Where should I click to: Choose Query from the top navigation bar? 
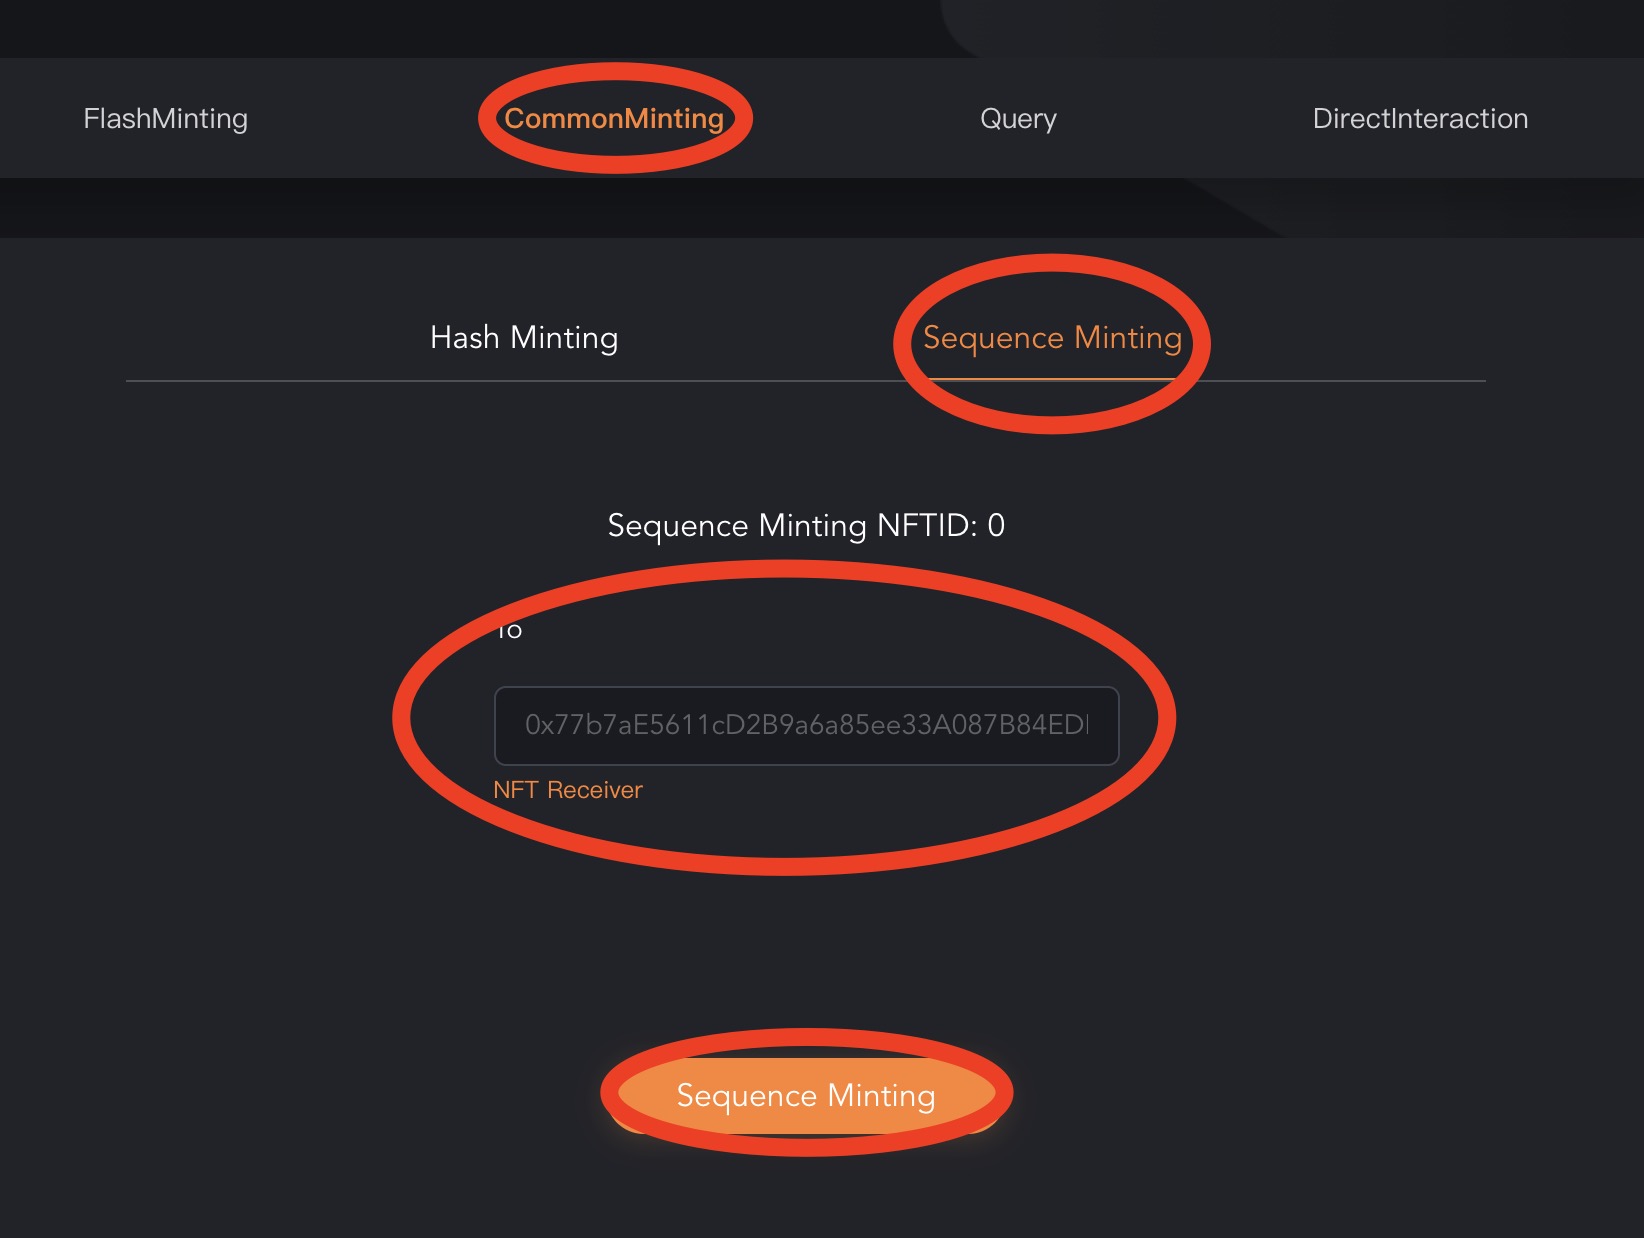click(x=1018, y=119)
